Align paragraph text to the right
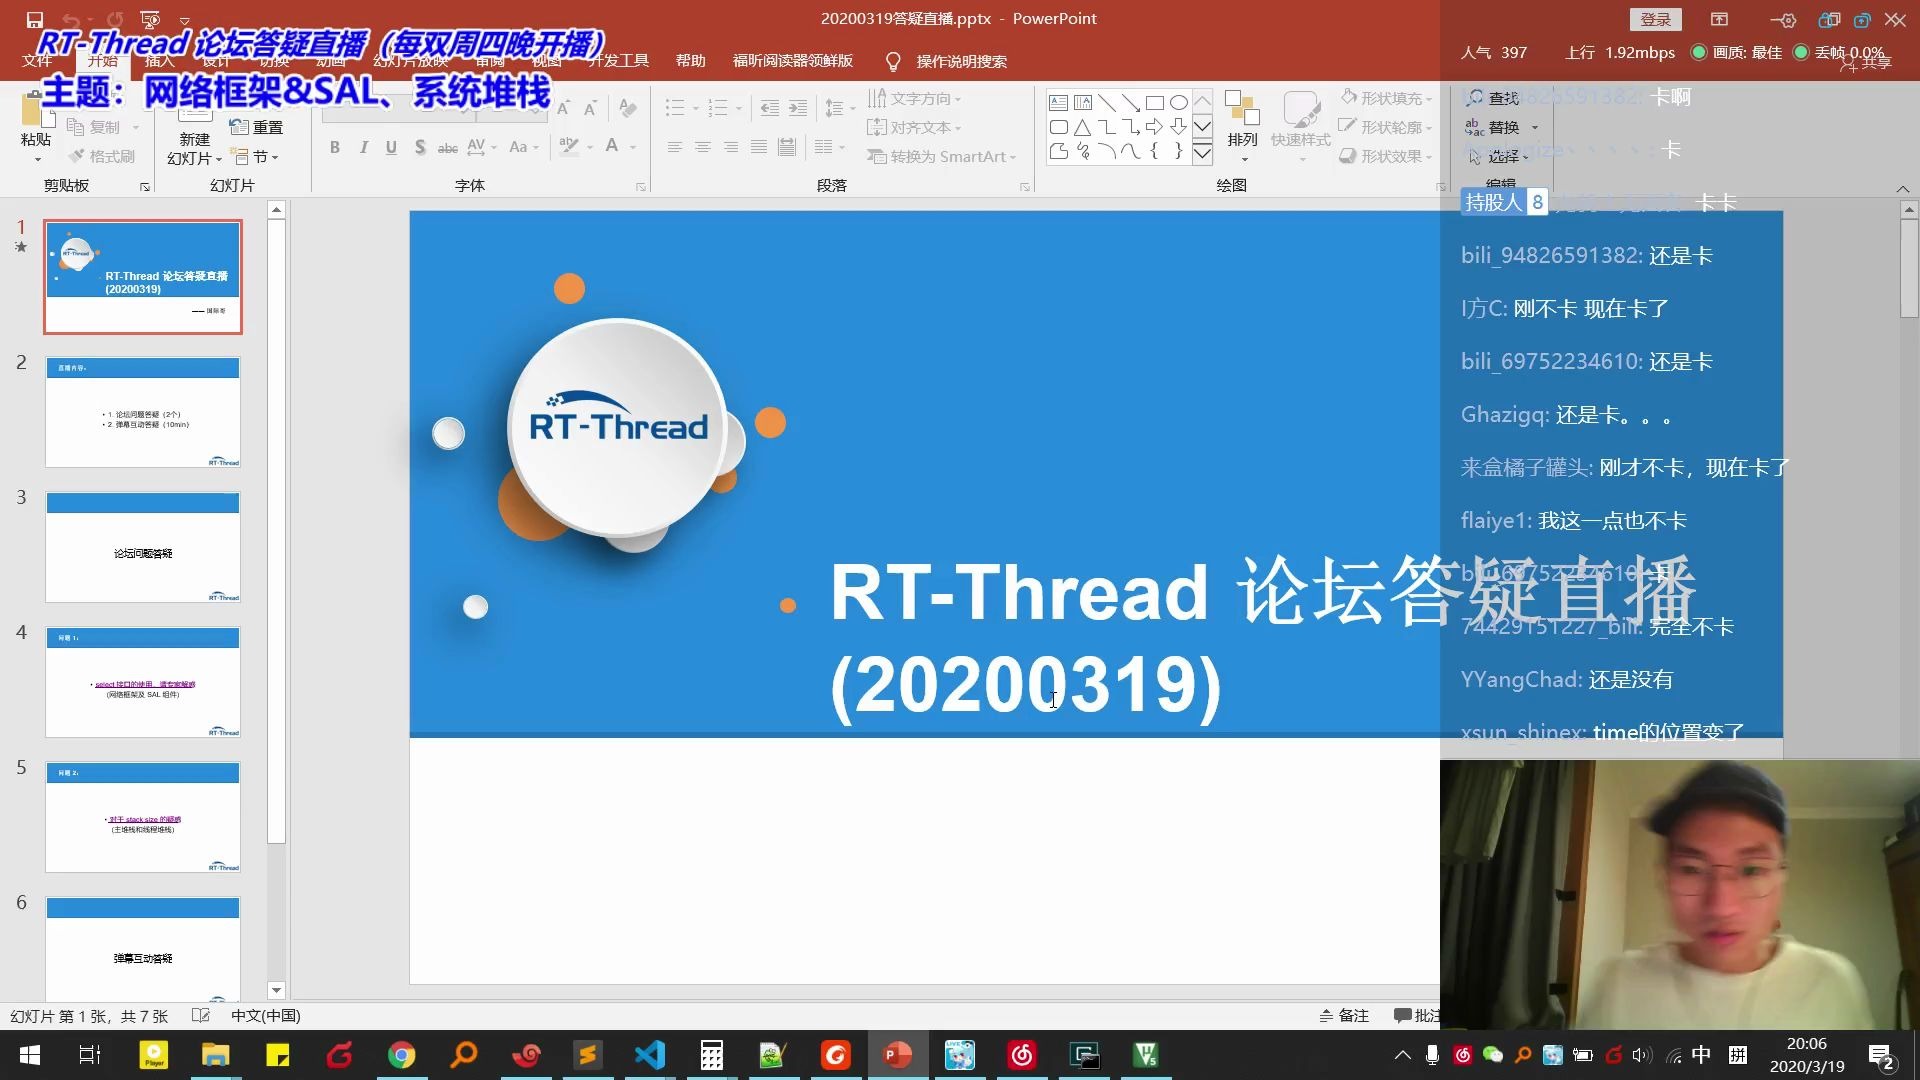 click(731, 147)
